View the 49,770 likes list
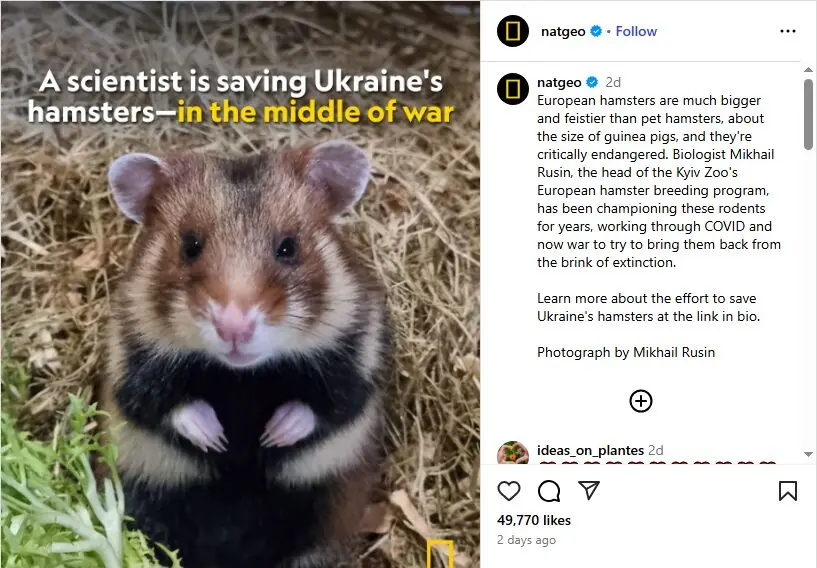The width and height of the screenshot is (817, 568). [534, 520]
